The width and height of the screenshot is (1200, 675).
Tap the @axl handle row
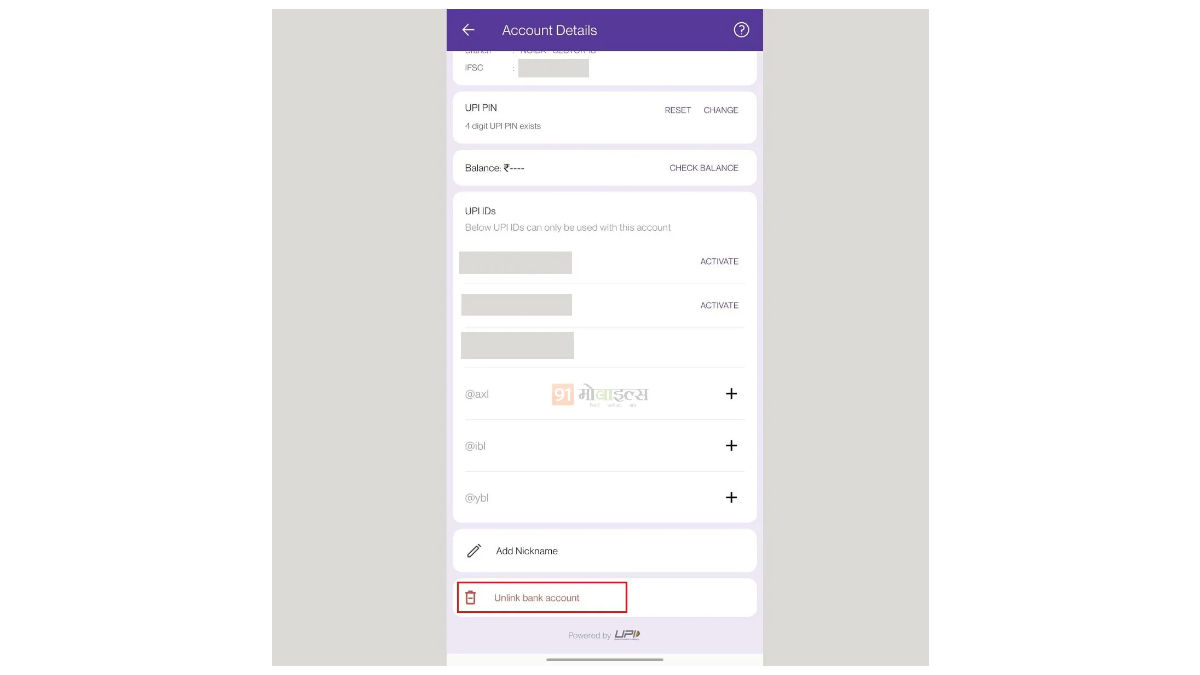click(605, 394)
